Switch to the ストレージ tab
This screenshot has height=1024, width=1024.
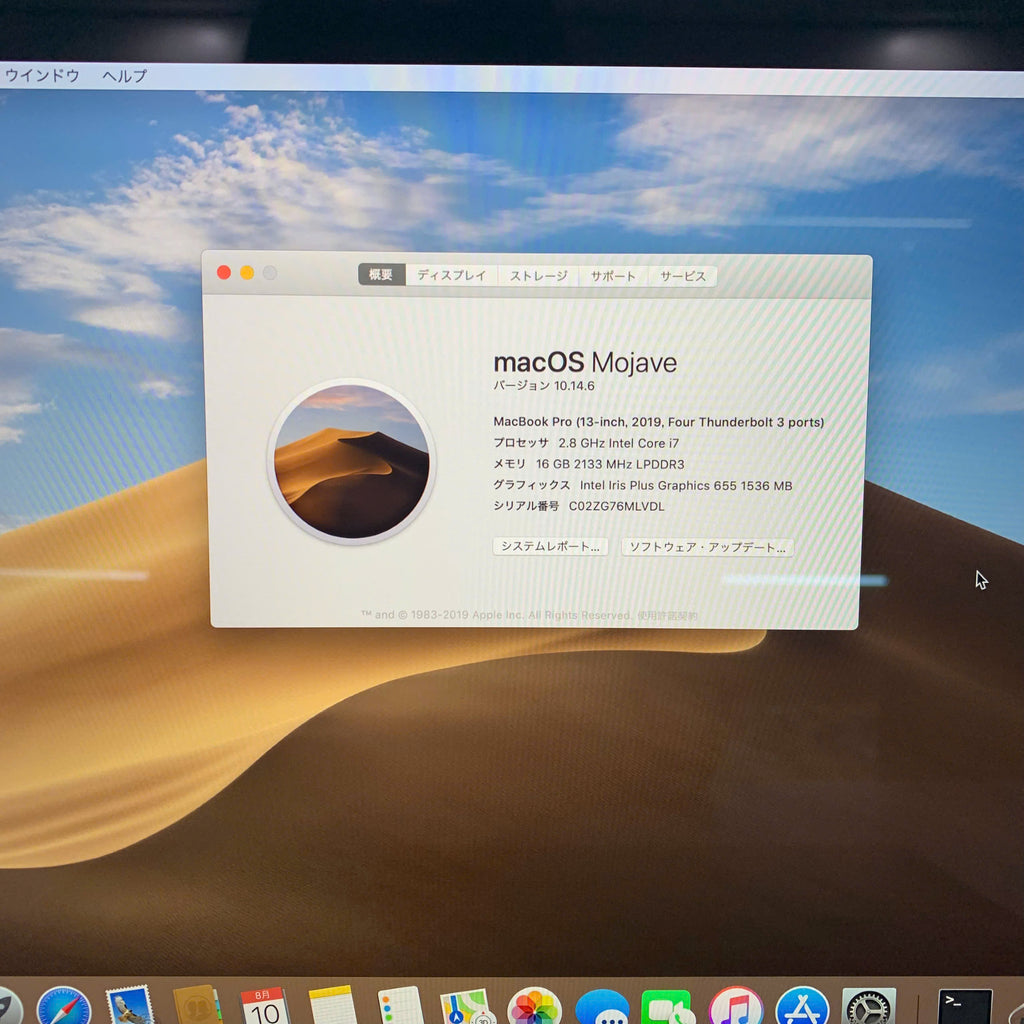pos(538,276)
